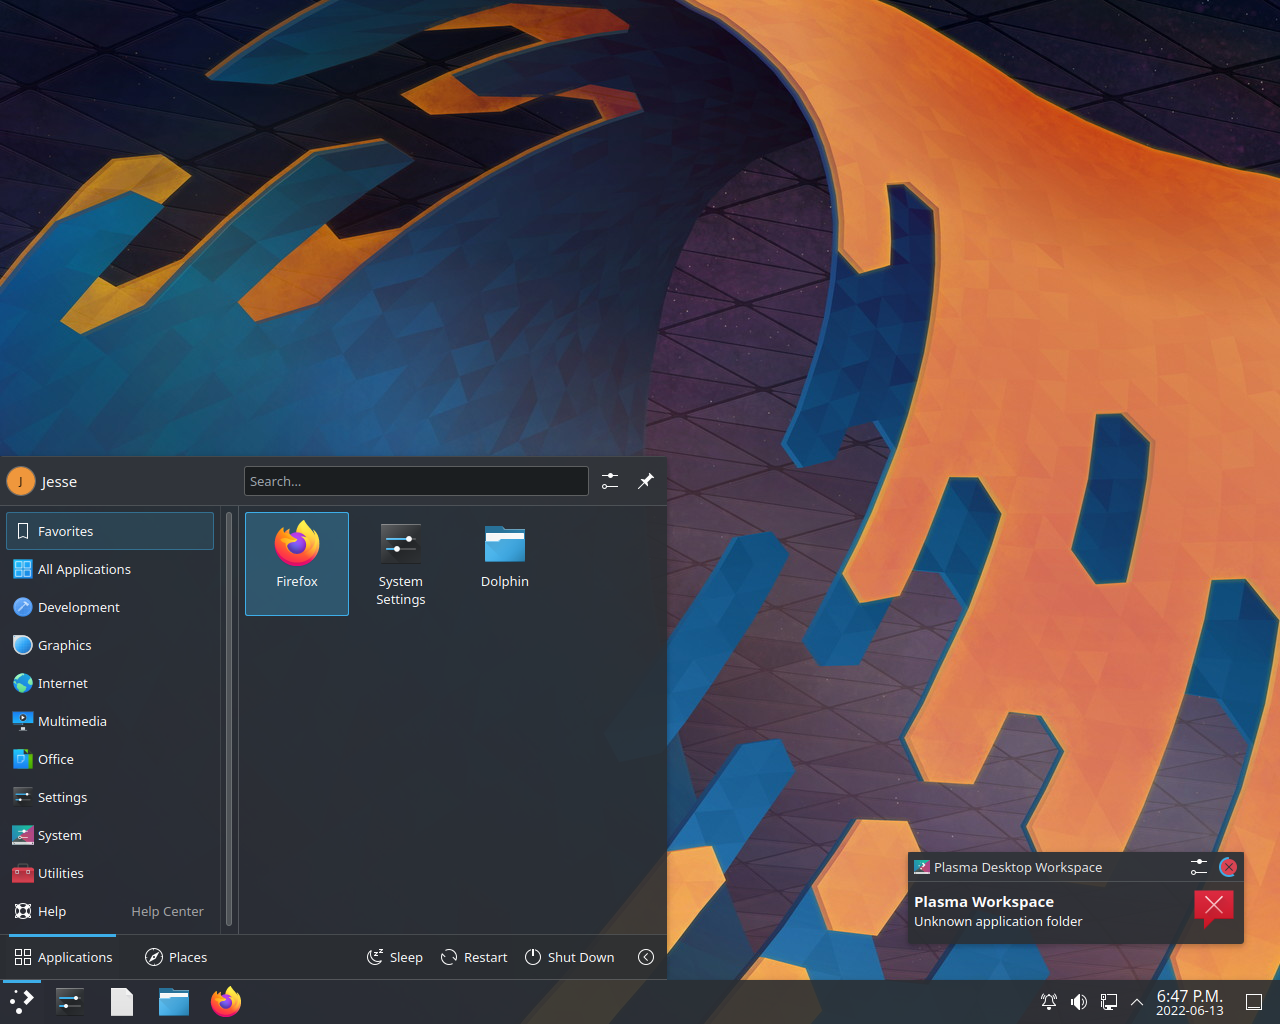Click the red error icon in notification
The width and height of the screenshot is (1280, 1024).
pos(1214,908)
